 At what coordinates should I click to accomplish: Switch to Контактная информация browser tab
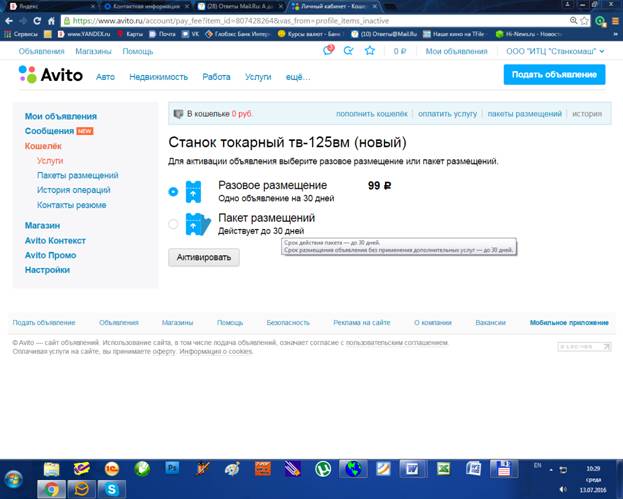(x=146, y=6)
